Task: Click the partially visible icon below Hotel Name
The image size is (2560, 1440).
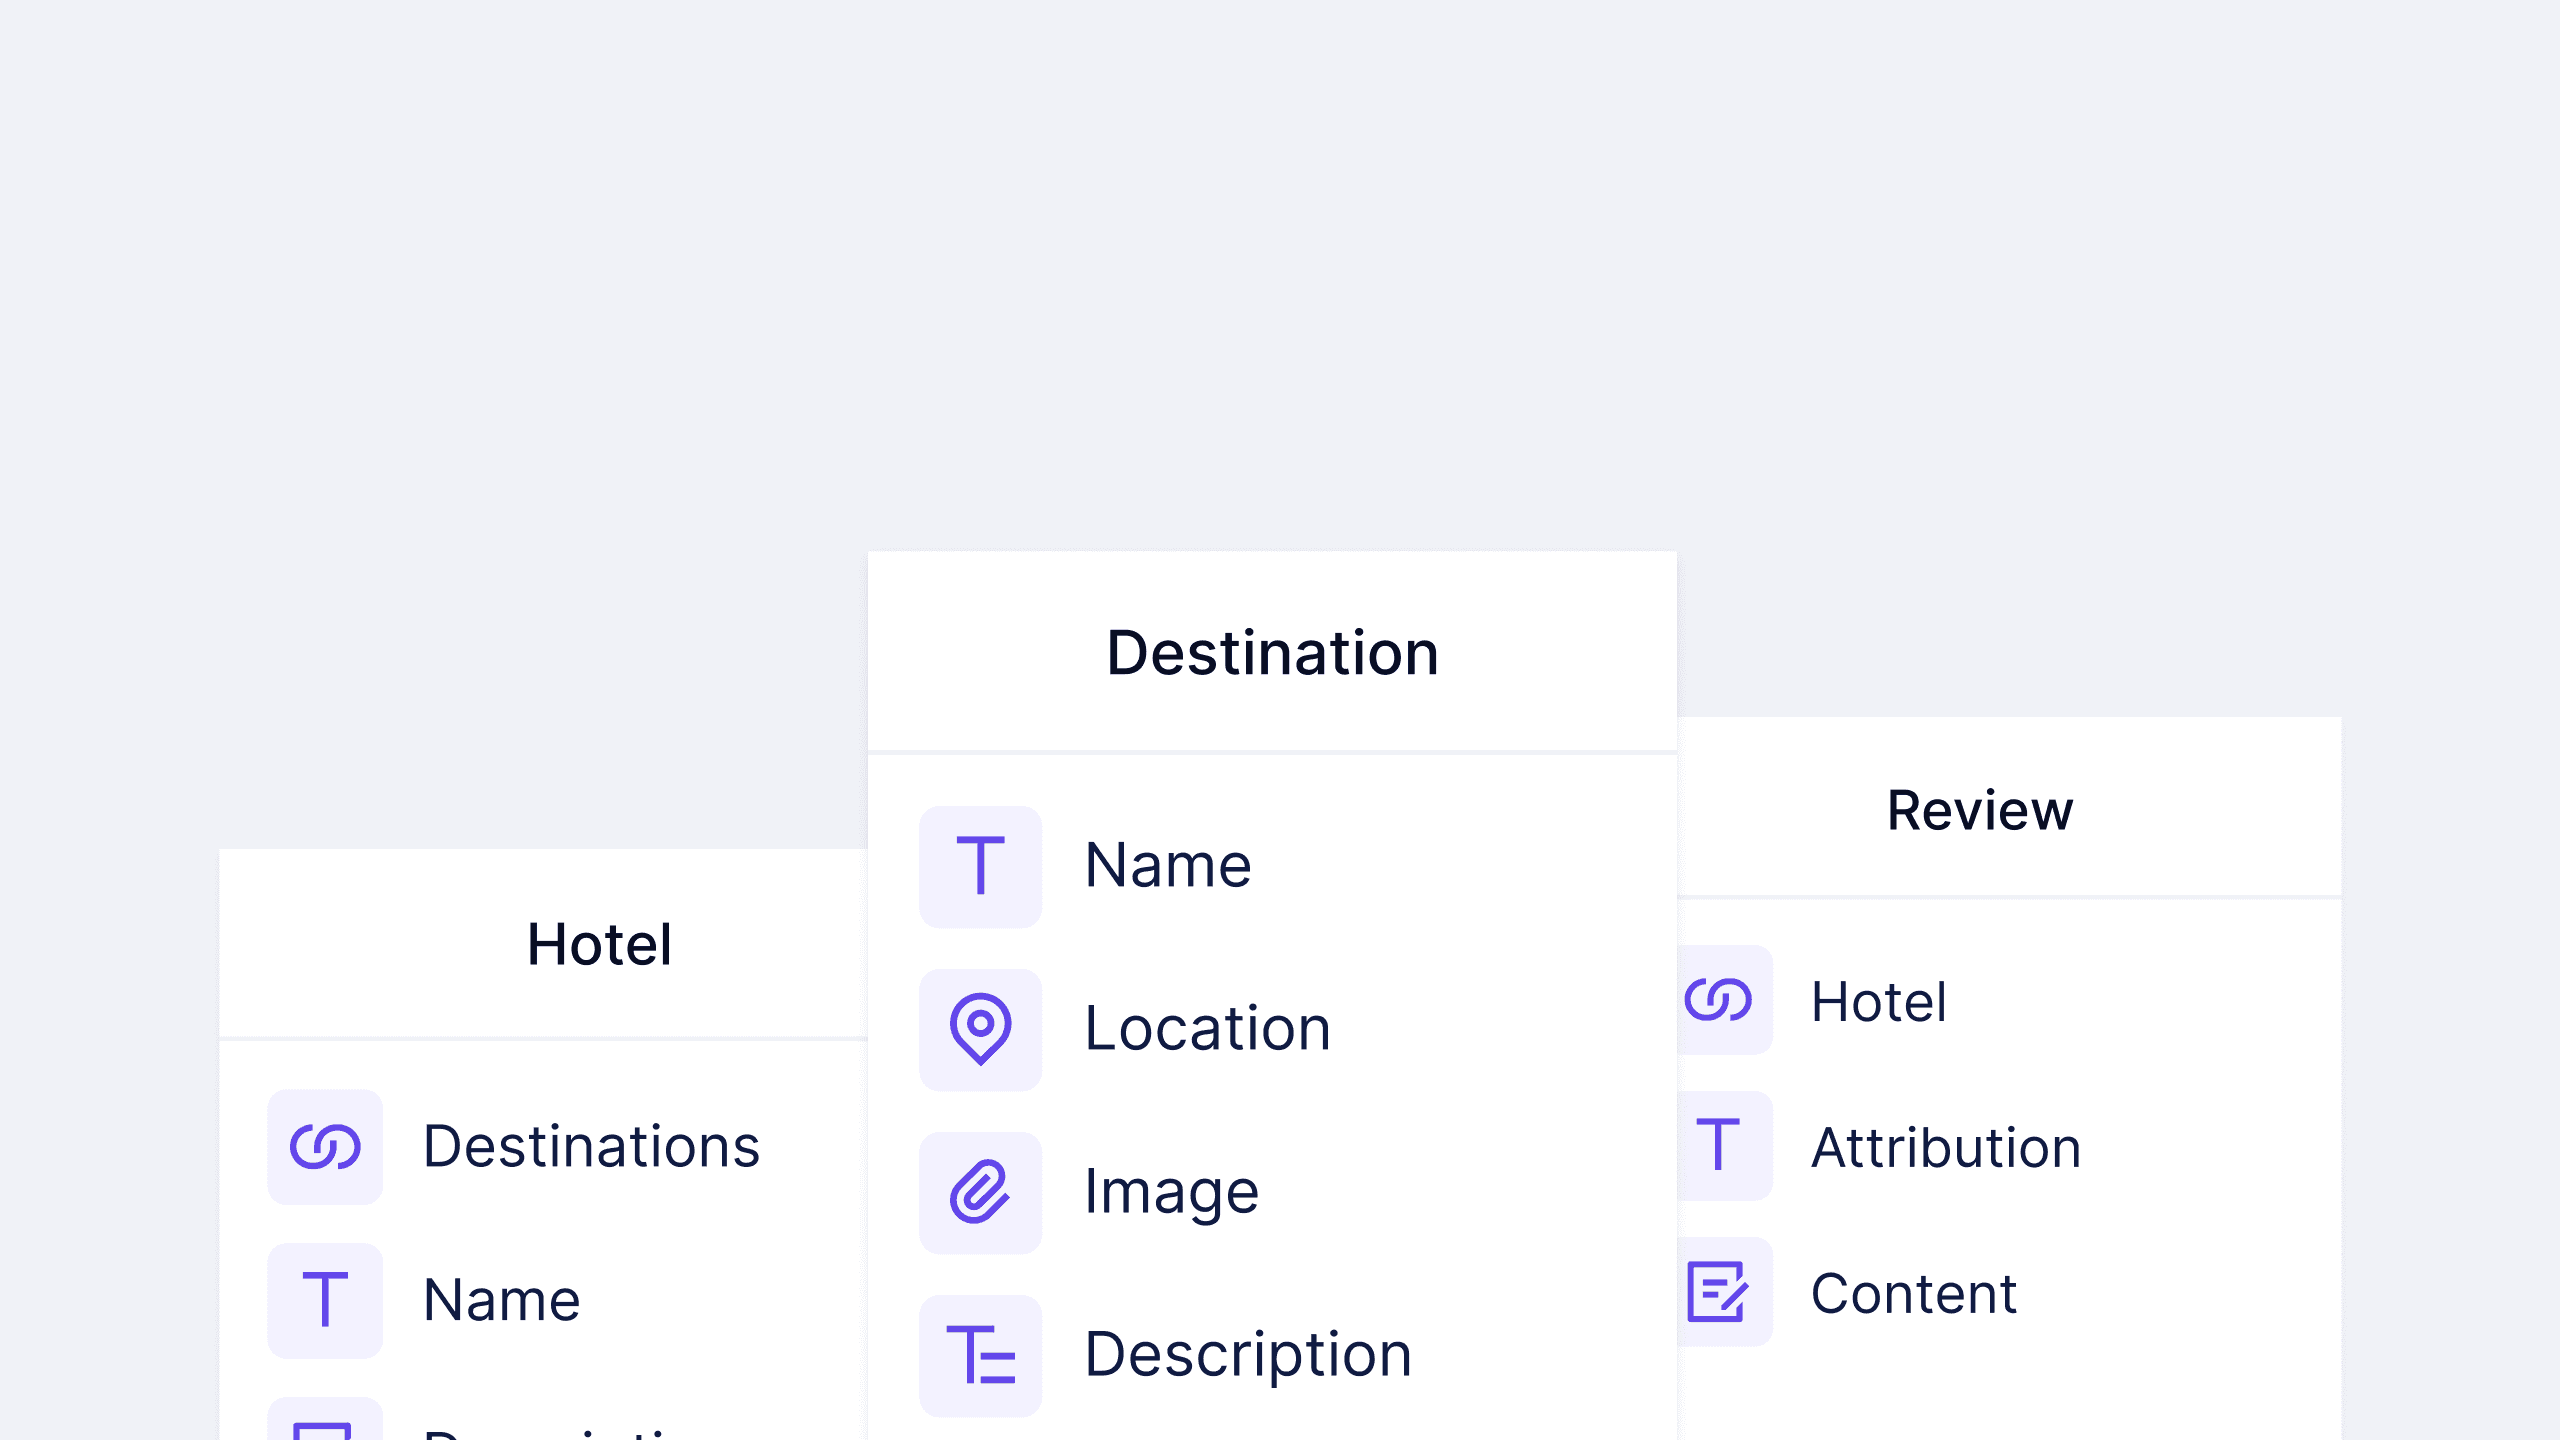Action: click(x=325, y=1425)
